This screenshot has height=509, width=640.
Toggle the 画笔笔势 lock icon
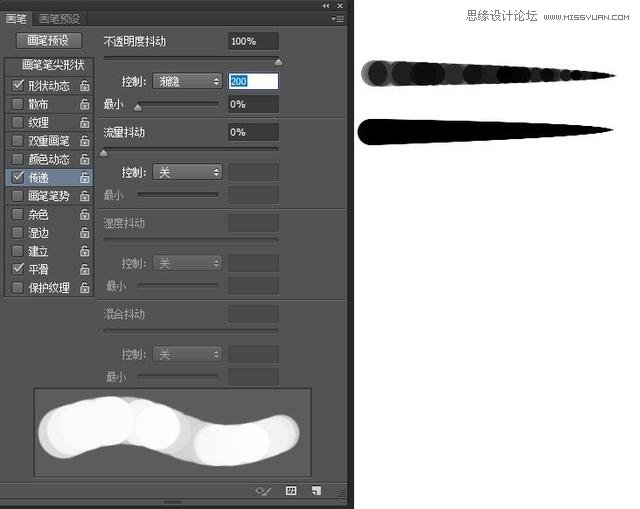click(84, 196)
